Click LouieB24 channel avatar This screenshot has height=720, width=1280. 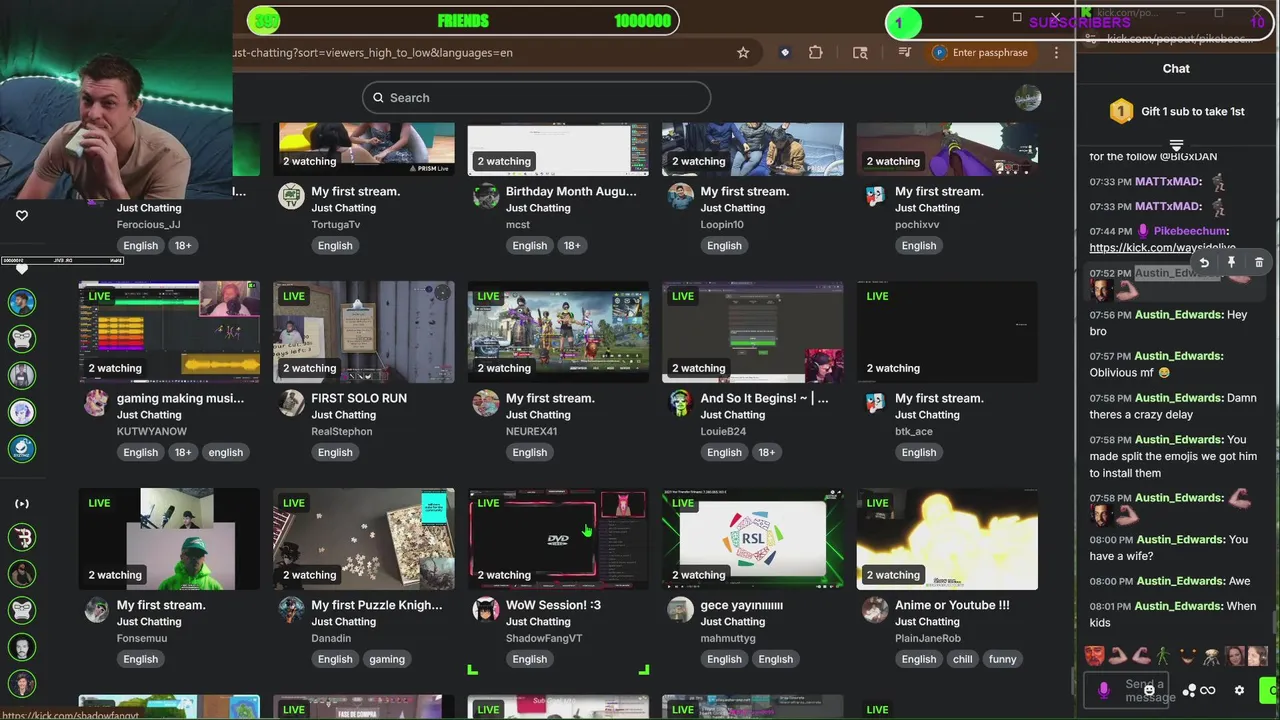point(680,403)
